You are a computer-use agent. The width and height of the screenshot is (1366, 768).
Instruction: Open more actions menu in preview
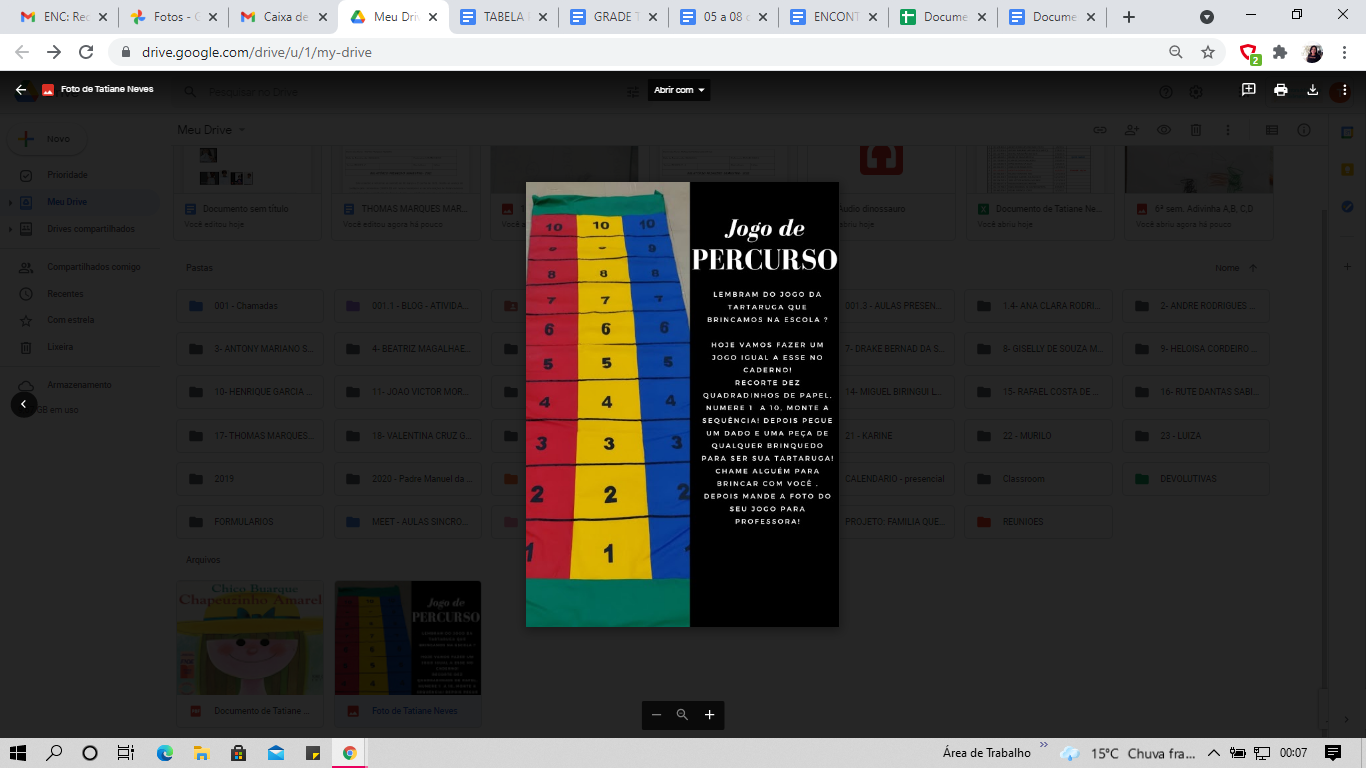(x=1345, y=90)
